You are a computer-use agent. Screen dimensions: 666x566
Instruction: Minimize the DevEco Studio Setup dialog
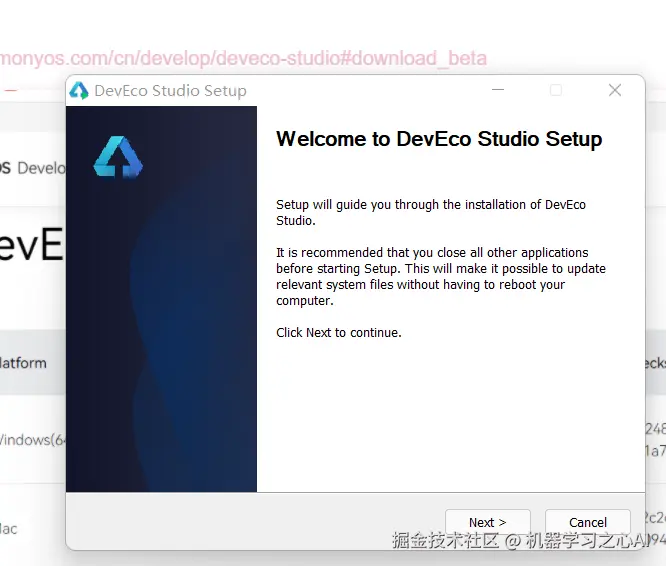(x=498, y=90)
